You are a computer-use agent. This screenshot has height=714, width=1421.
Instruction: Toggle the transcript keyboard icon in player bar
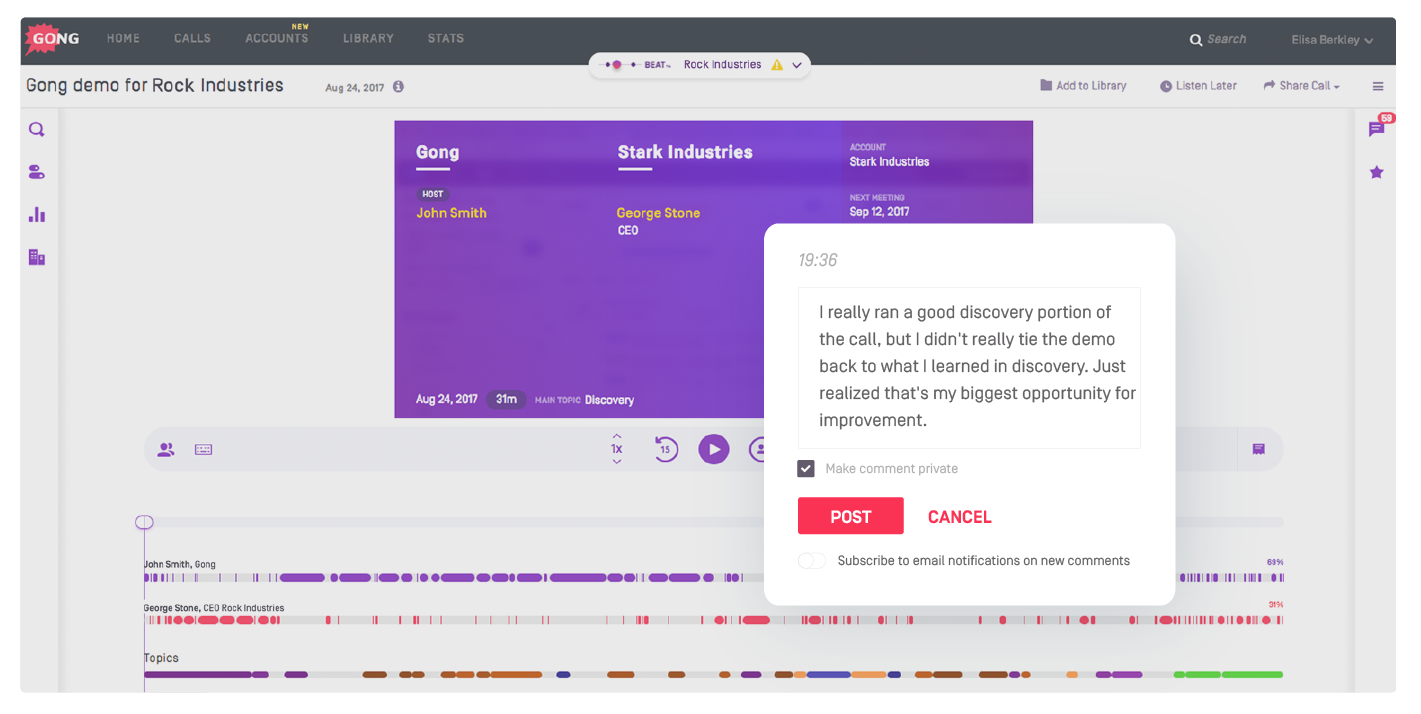point(203,449)
